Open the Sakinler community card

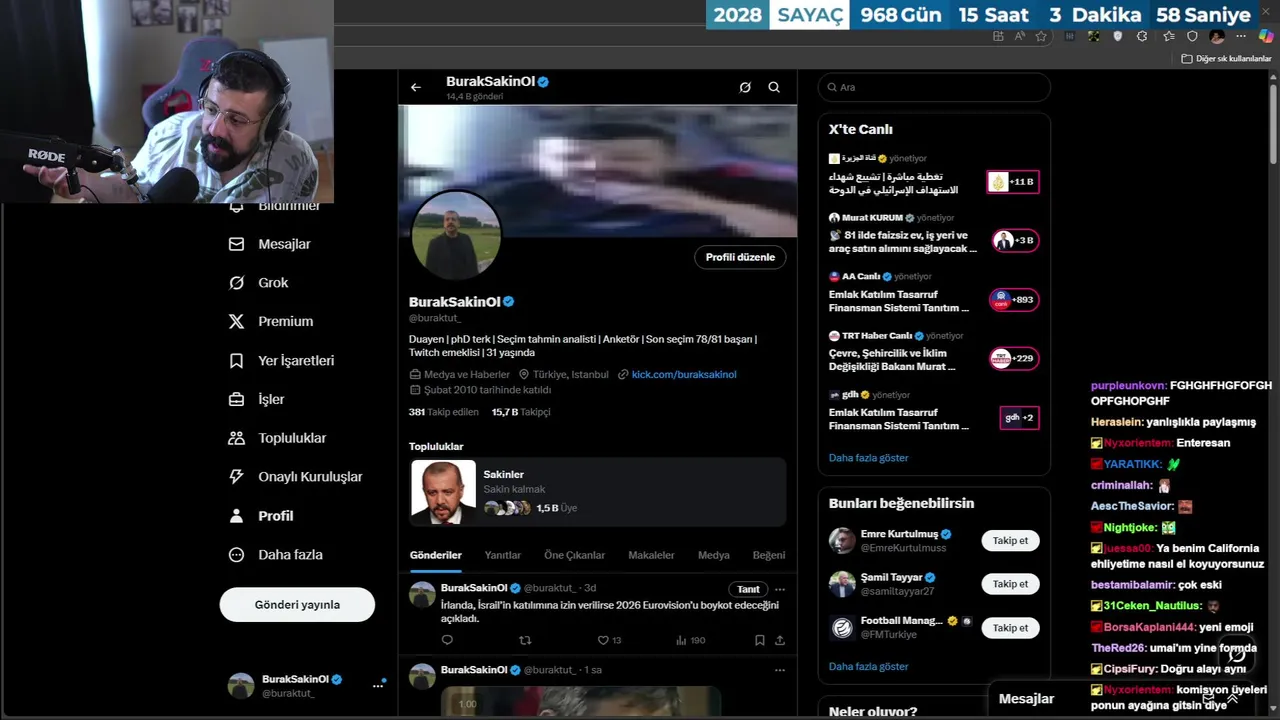pyautogui.click(x=598, y=492)
